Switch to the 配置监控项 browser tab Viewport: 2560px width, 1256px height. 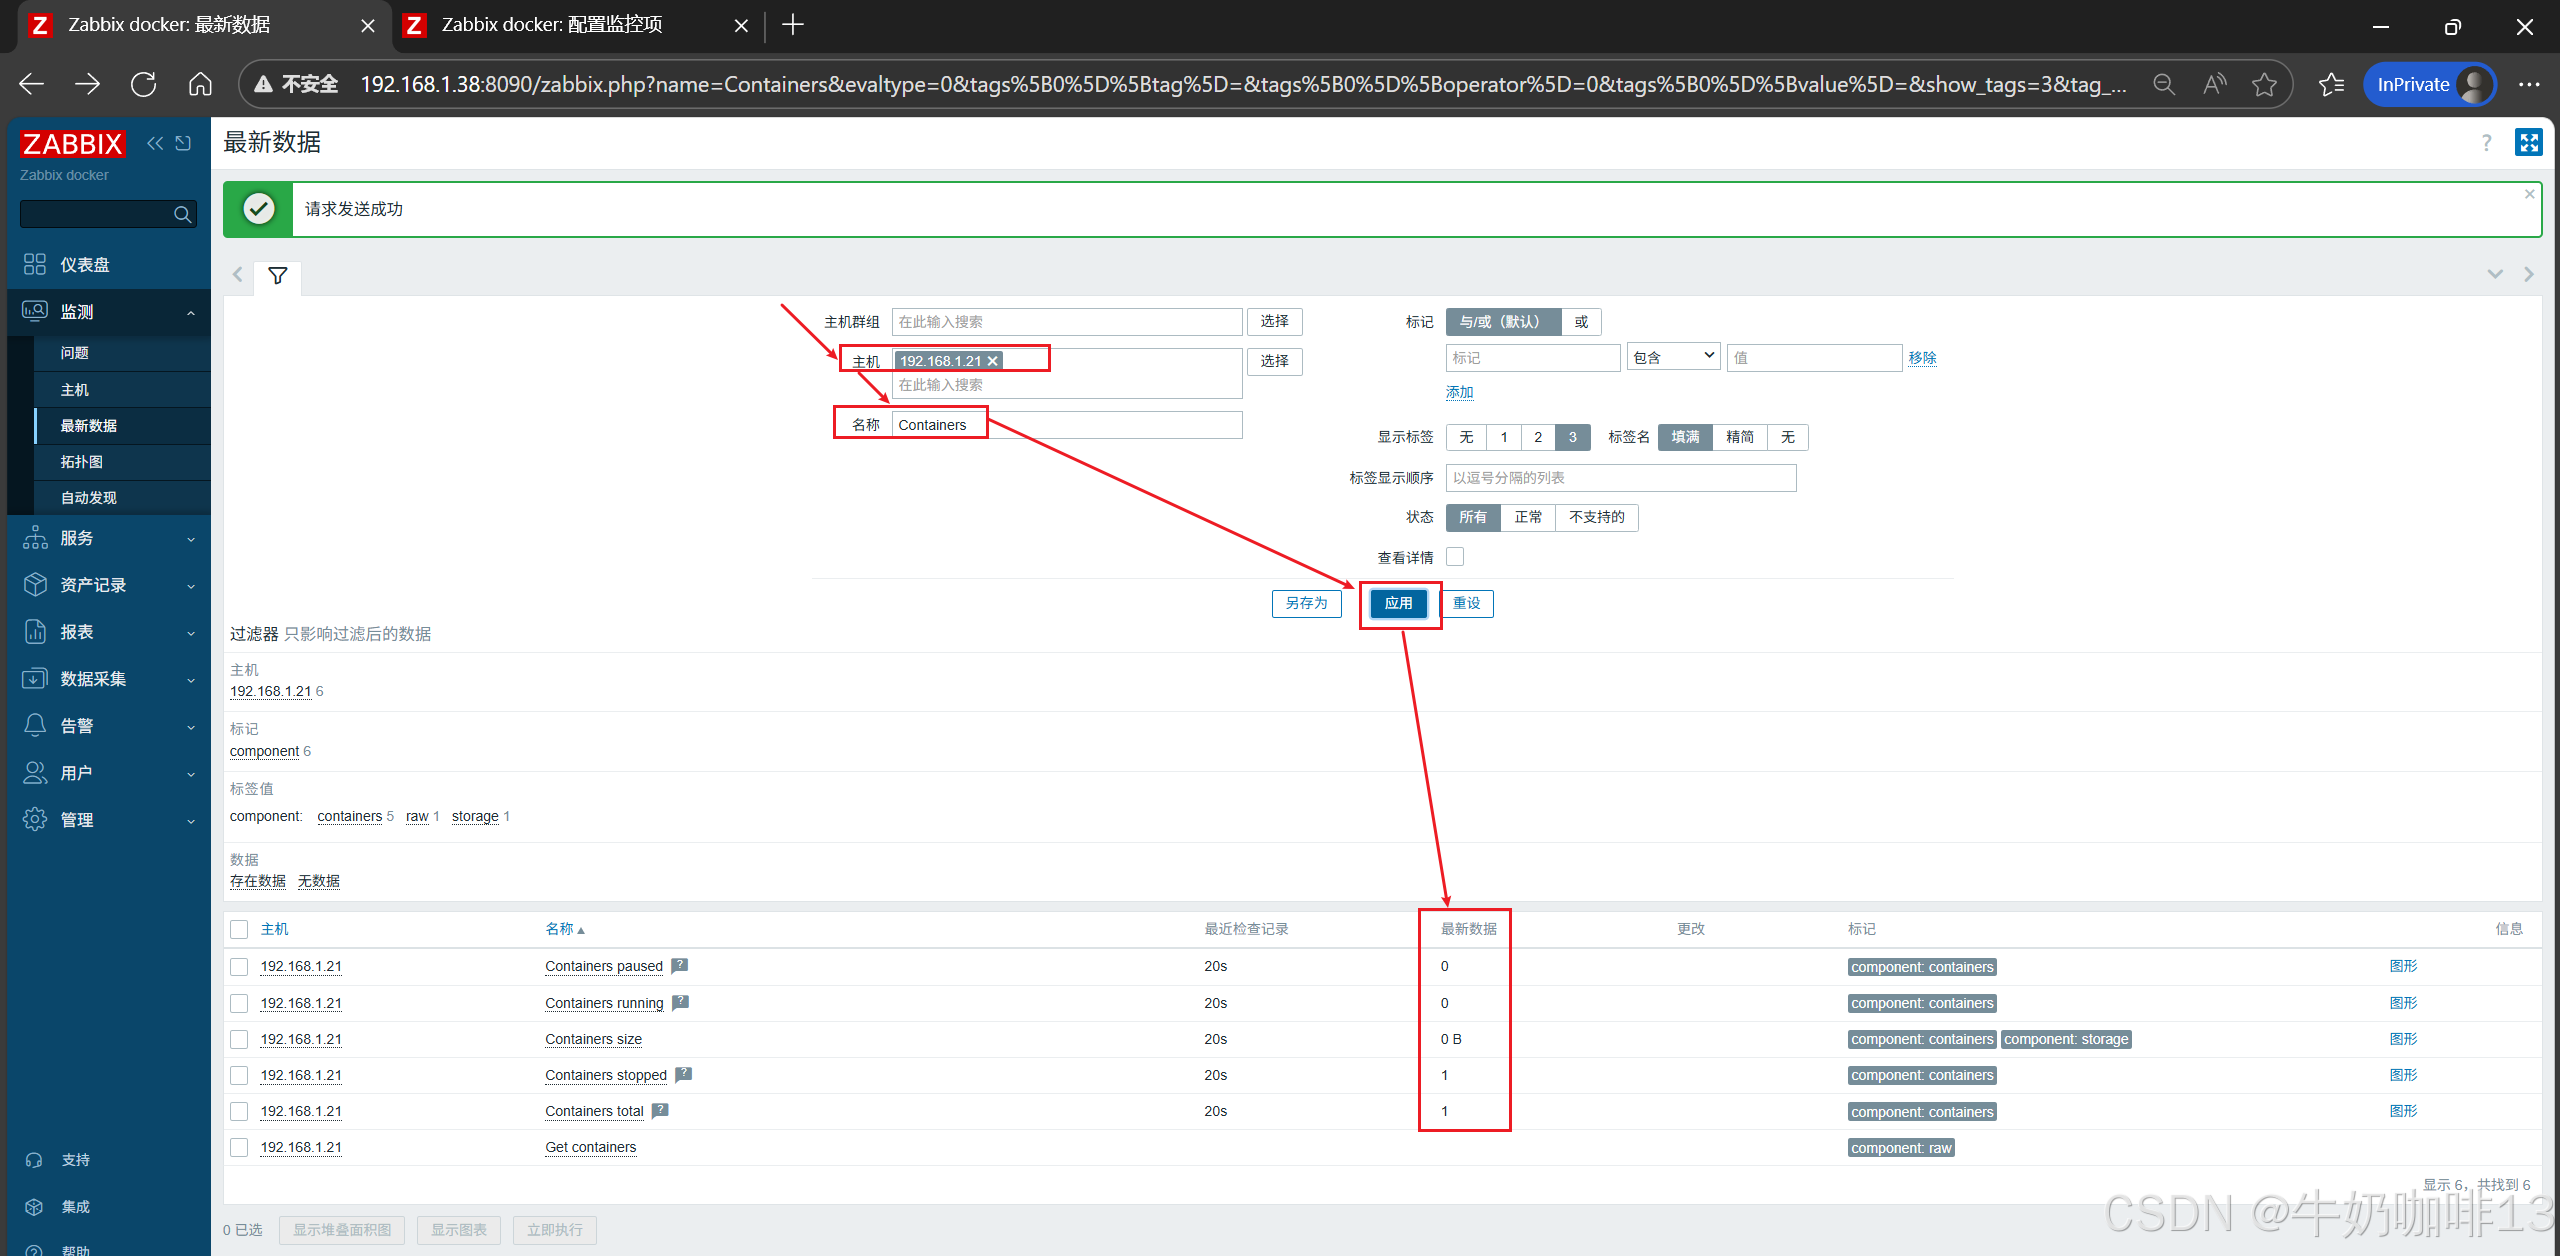point(552,25)
